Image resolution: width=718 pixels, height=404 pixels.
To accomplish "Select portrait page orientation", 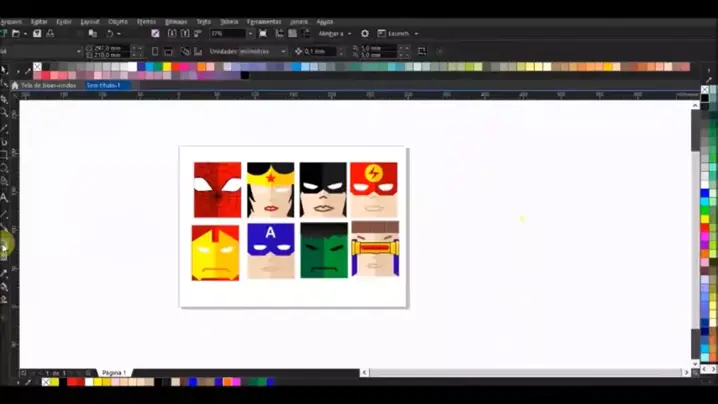I will 155,51.
